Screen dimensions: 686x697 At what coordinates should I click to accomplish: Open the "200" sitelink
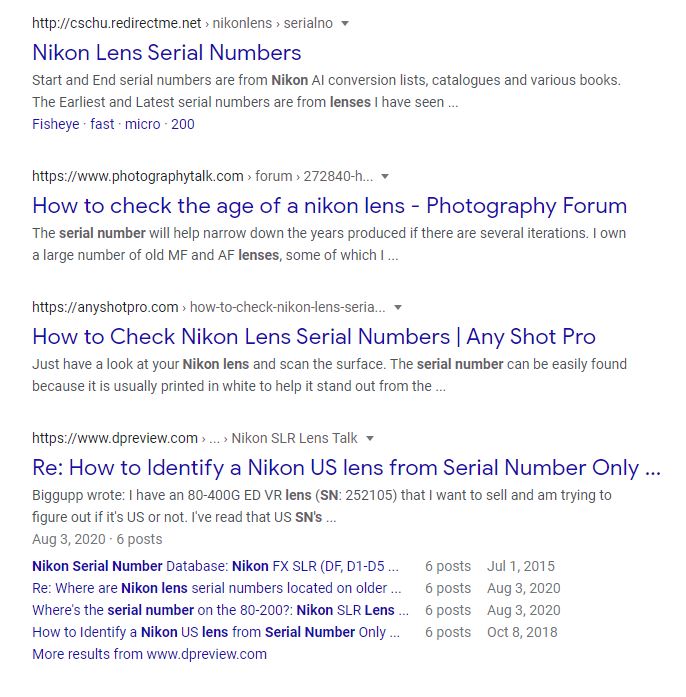click(x=183, y=124)
